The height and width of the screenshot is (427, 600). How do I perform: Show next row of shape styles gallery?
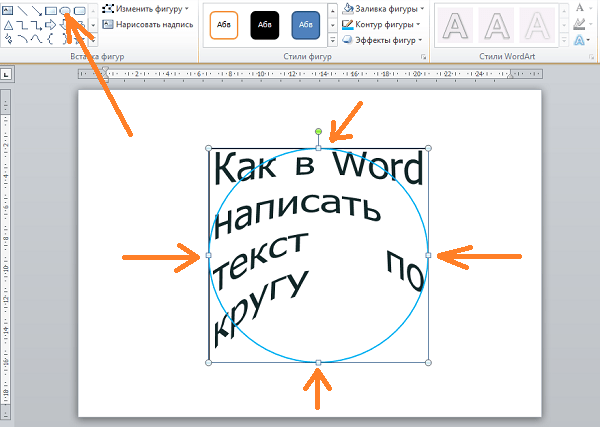[x=333, y=25]
